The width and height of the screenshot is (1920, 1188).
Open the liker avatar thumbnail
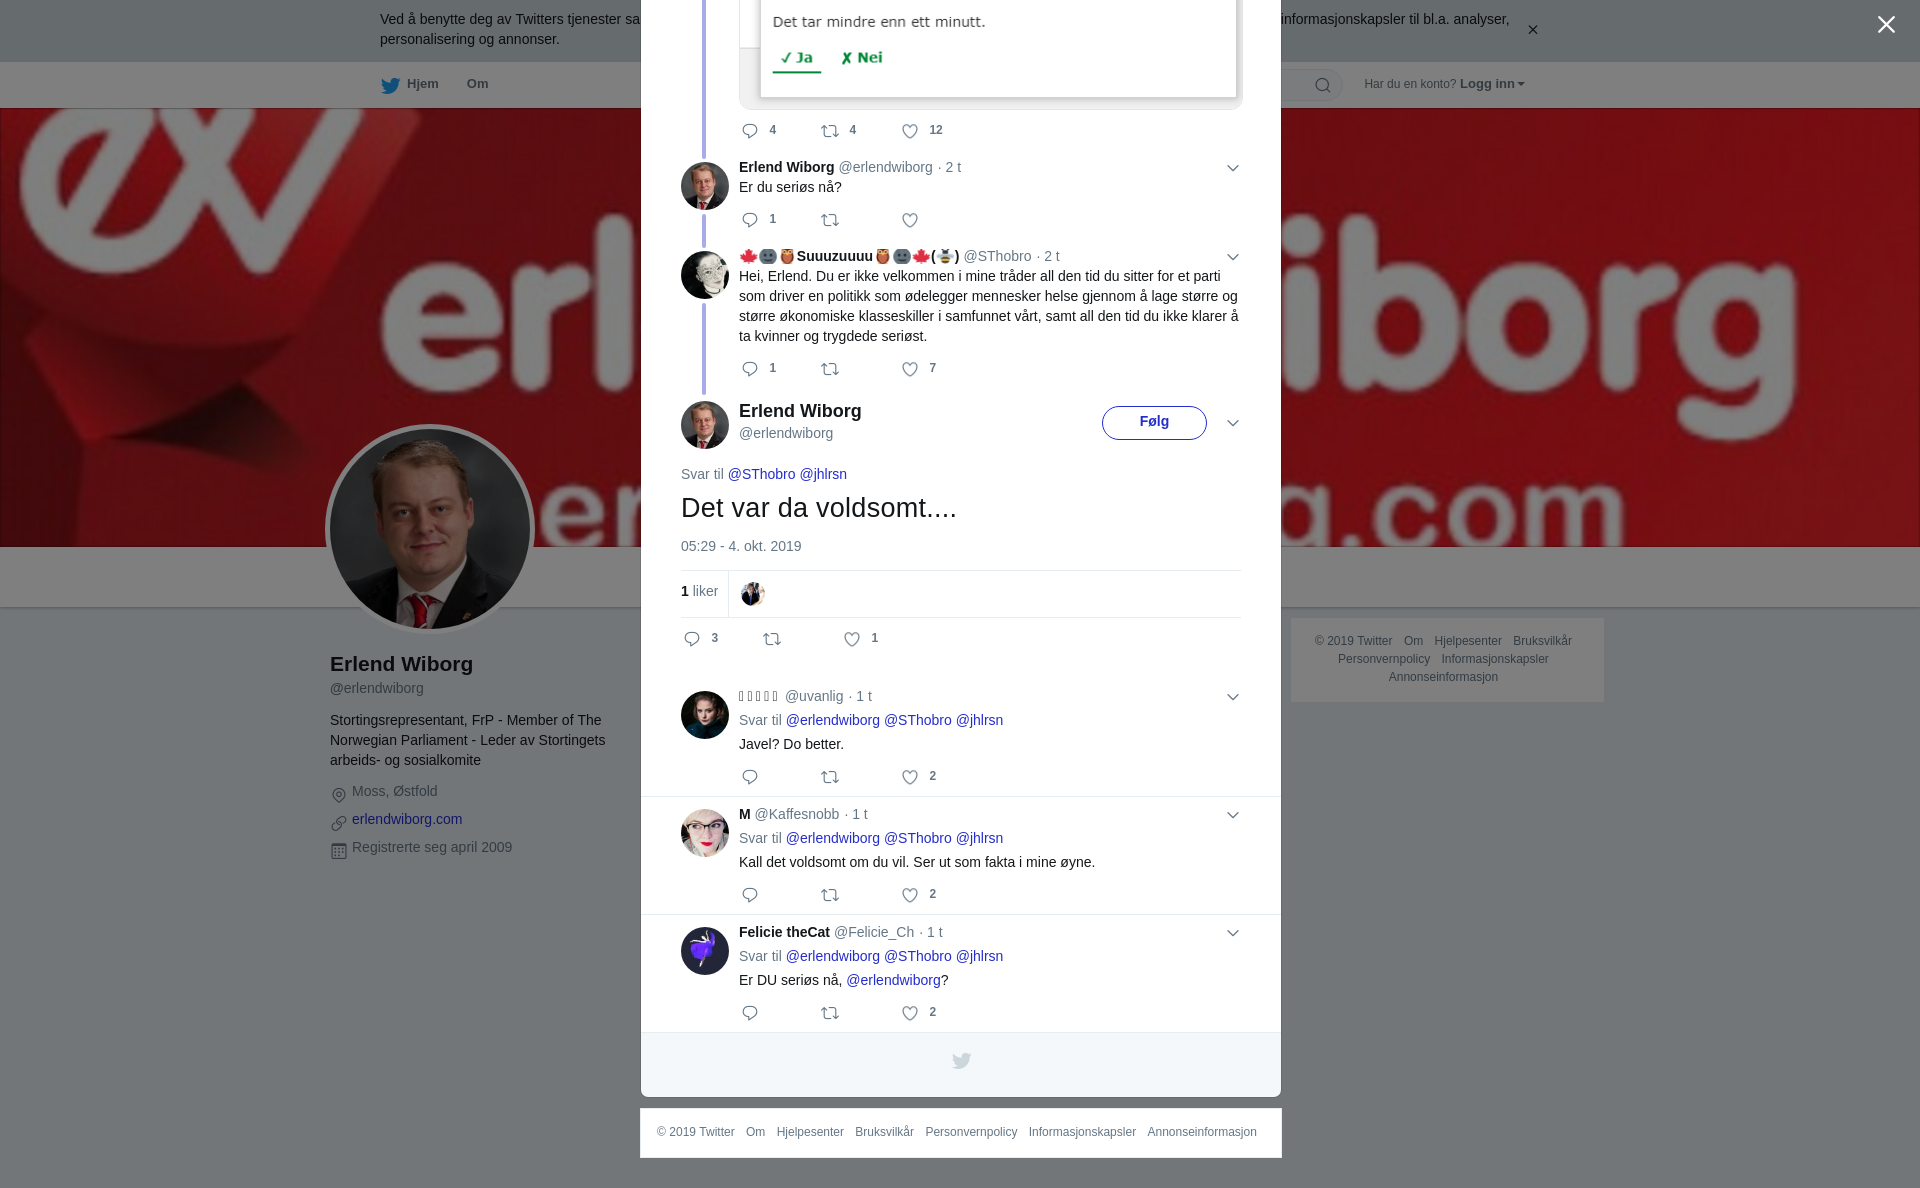click(x=752, y=594)
